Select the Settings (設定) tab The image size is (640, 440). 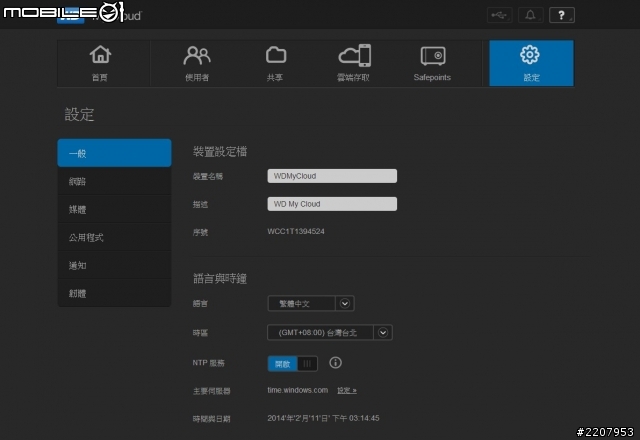[x=531, y=63]
